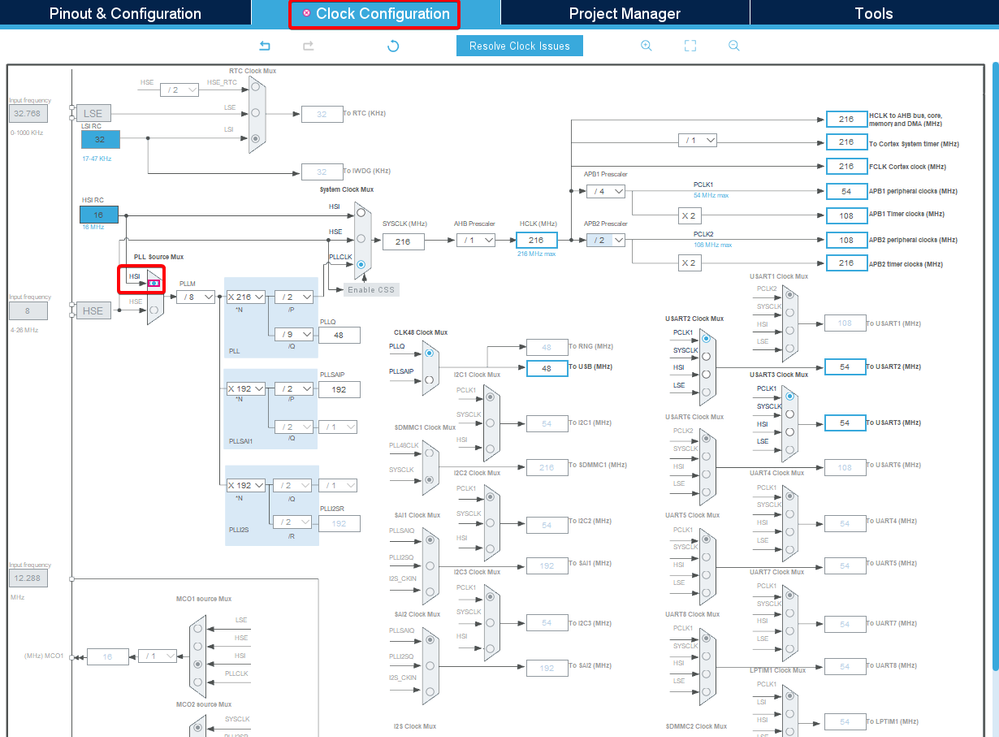Click the Resolve Clock Issues button

tap(519, 46)
